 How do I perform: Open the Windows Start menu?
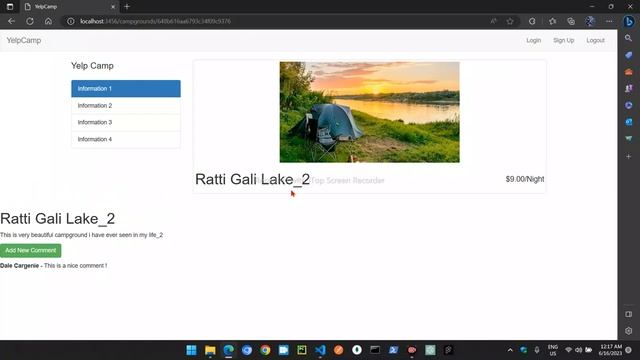[191, 350]
